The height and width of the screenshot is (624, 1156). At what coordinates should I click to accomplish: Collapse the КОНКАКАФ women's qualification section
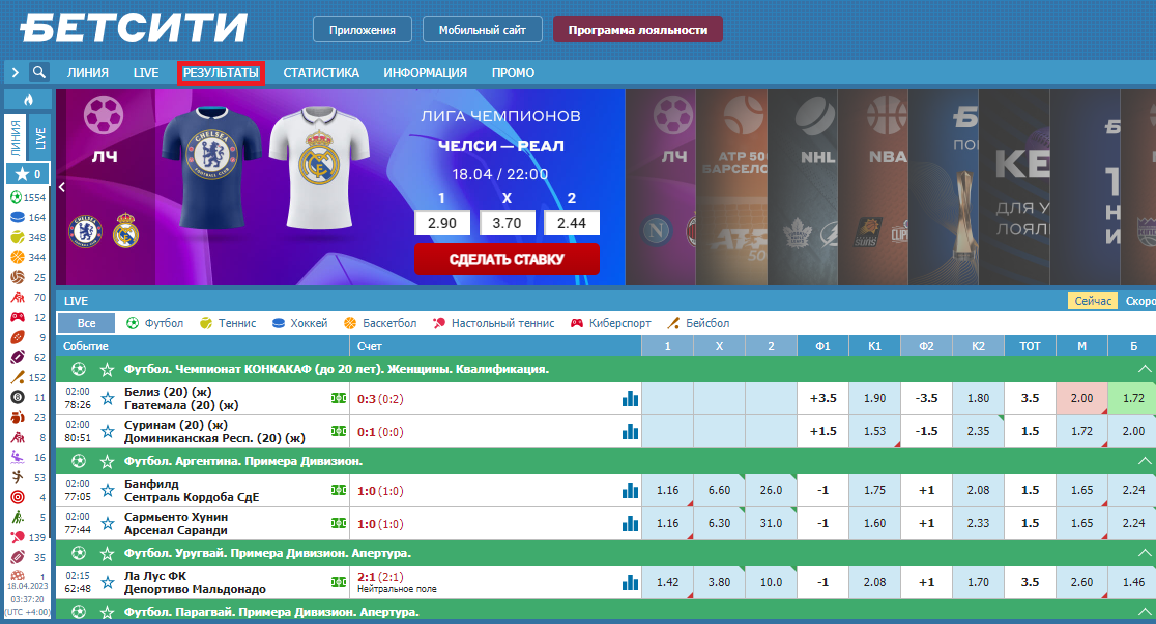point(1144,369)
